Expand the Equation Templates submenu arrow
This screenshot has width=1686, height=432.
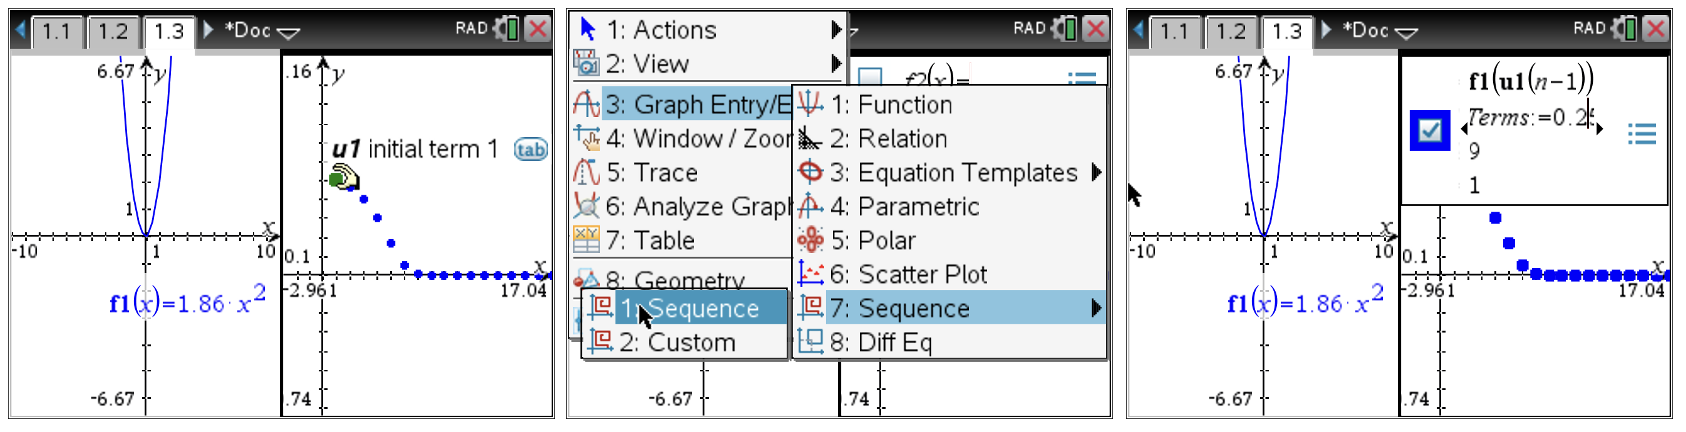tap(1097, 172)
